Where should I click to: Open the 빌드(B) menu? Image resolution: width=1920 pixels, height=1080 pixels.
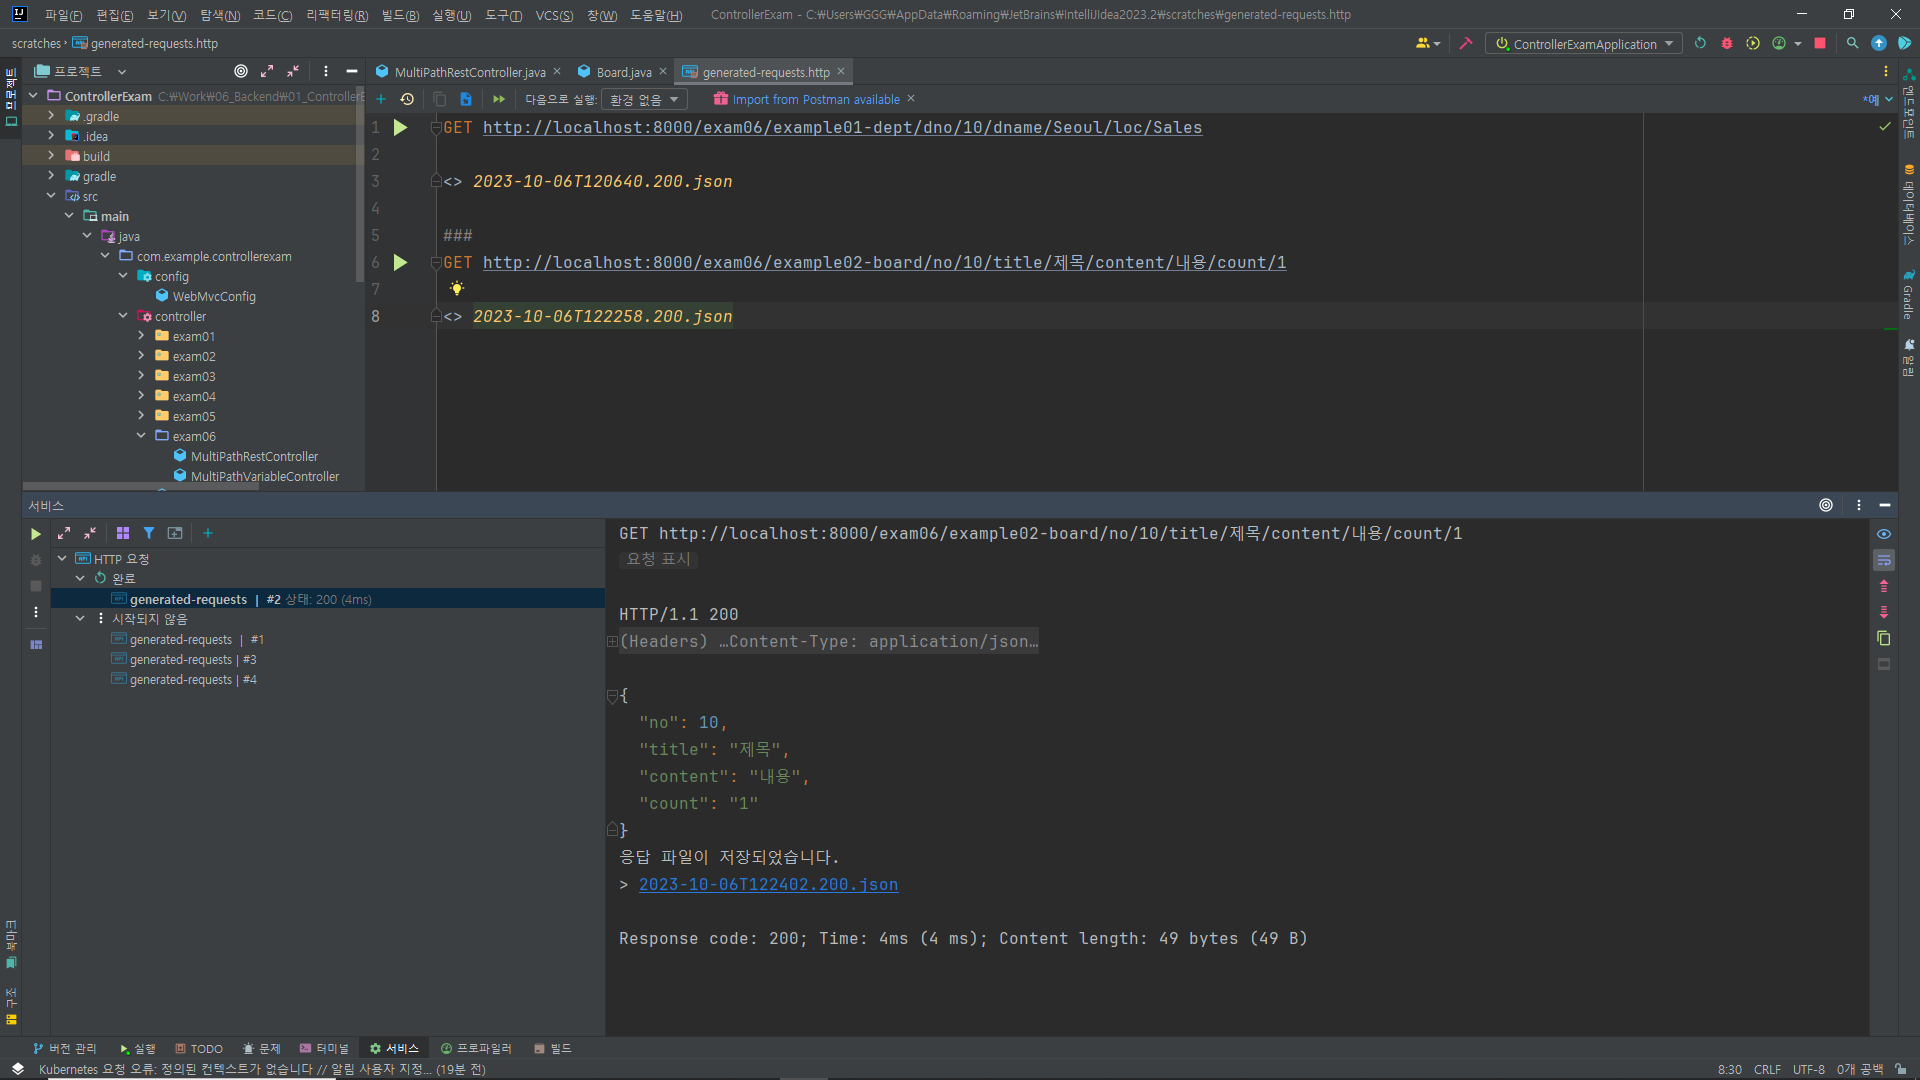coord(400,15)
